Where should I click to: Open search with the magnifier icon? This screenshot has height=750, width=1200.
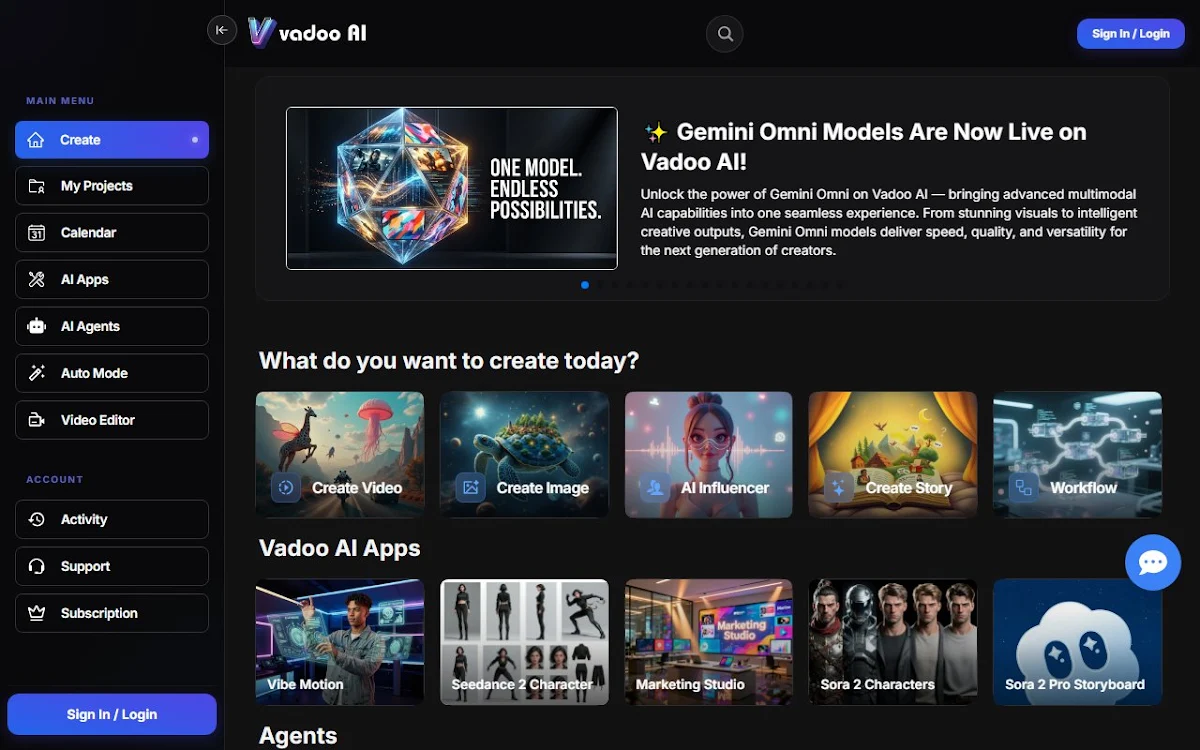[725, 34]
